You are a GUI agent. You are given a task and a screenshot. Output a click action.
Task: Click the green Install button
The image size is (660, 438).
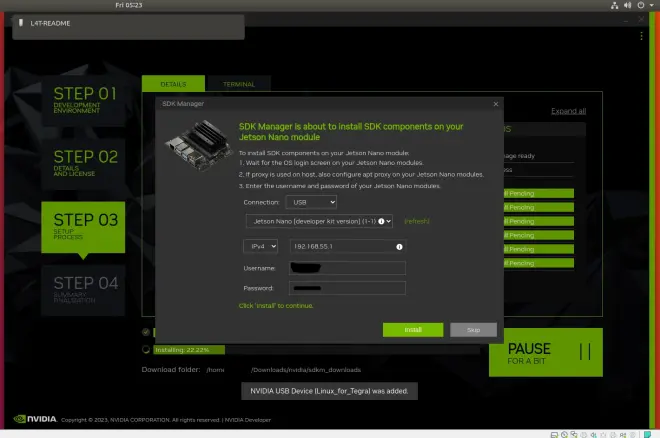[413, 330]
